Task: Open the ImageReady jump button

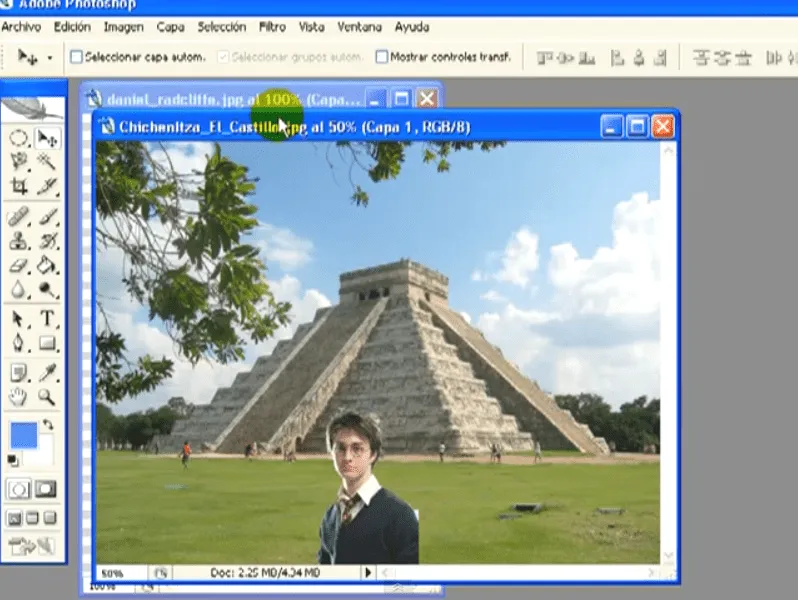Action: (32, 547)
